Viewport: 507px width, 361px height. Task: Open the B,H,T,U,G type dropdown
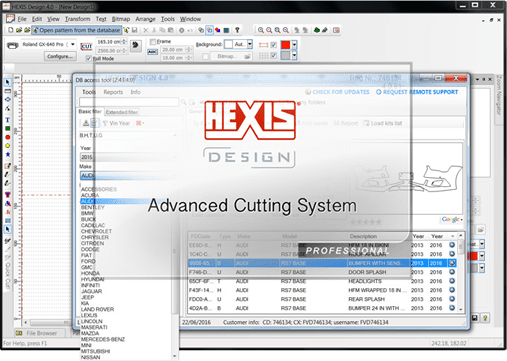(129, 135)
